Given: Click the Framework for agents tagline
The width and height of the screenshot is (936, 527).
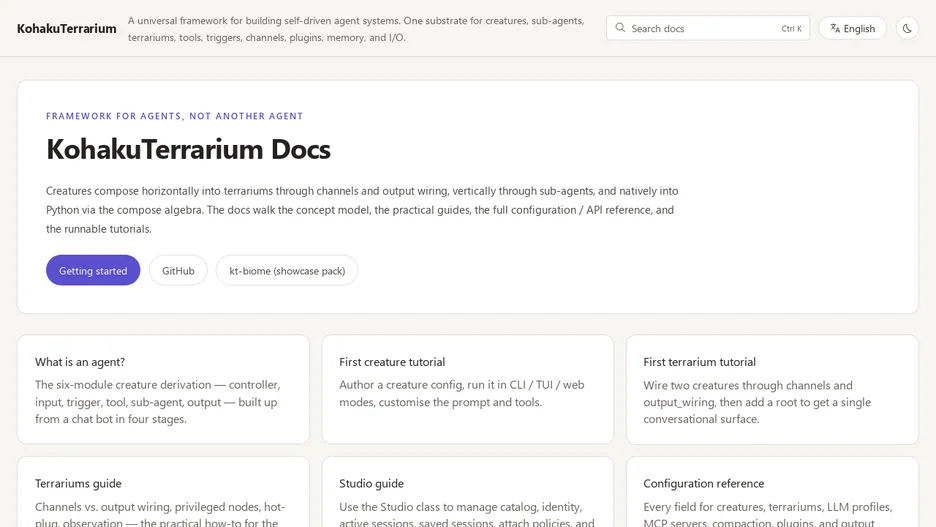Looking at the screenshot, I should tap(174, 116).
